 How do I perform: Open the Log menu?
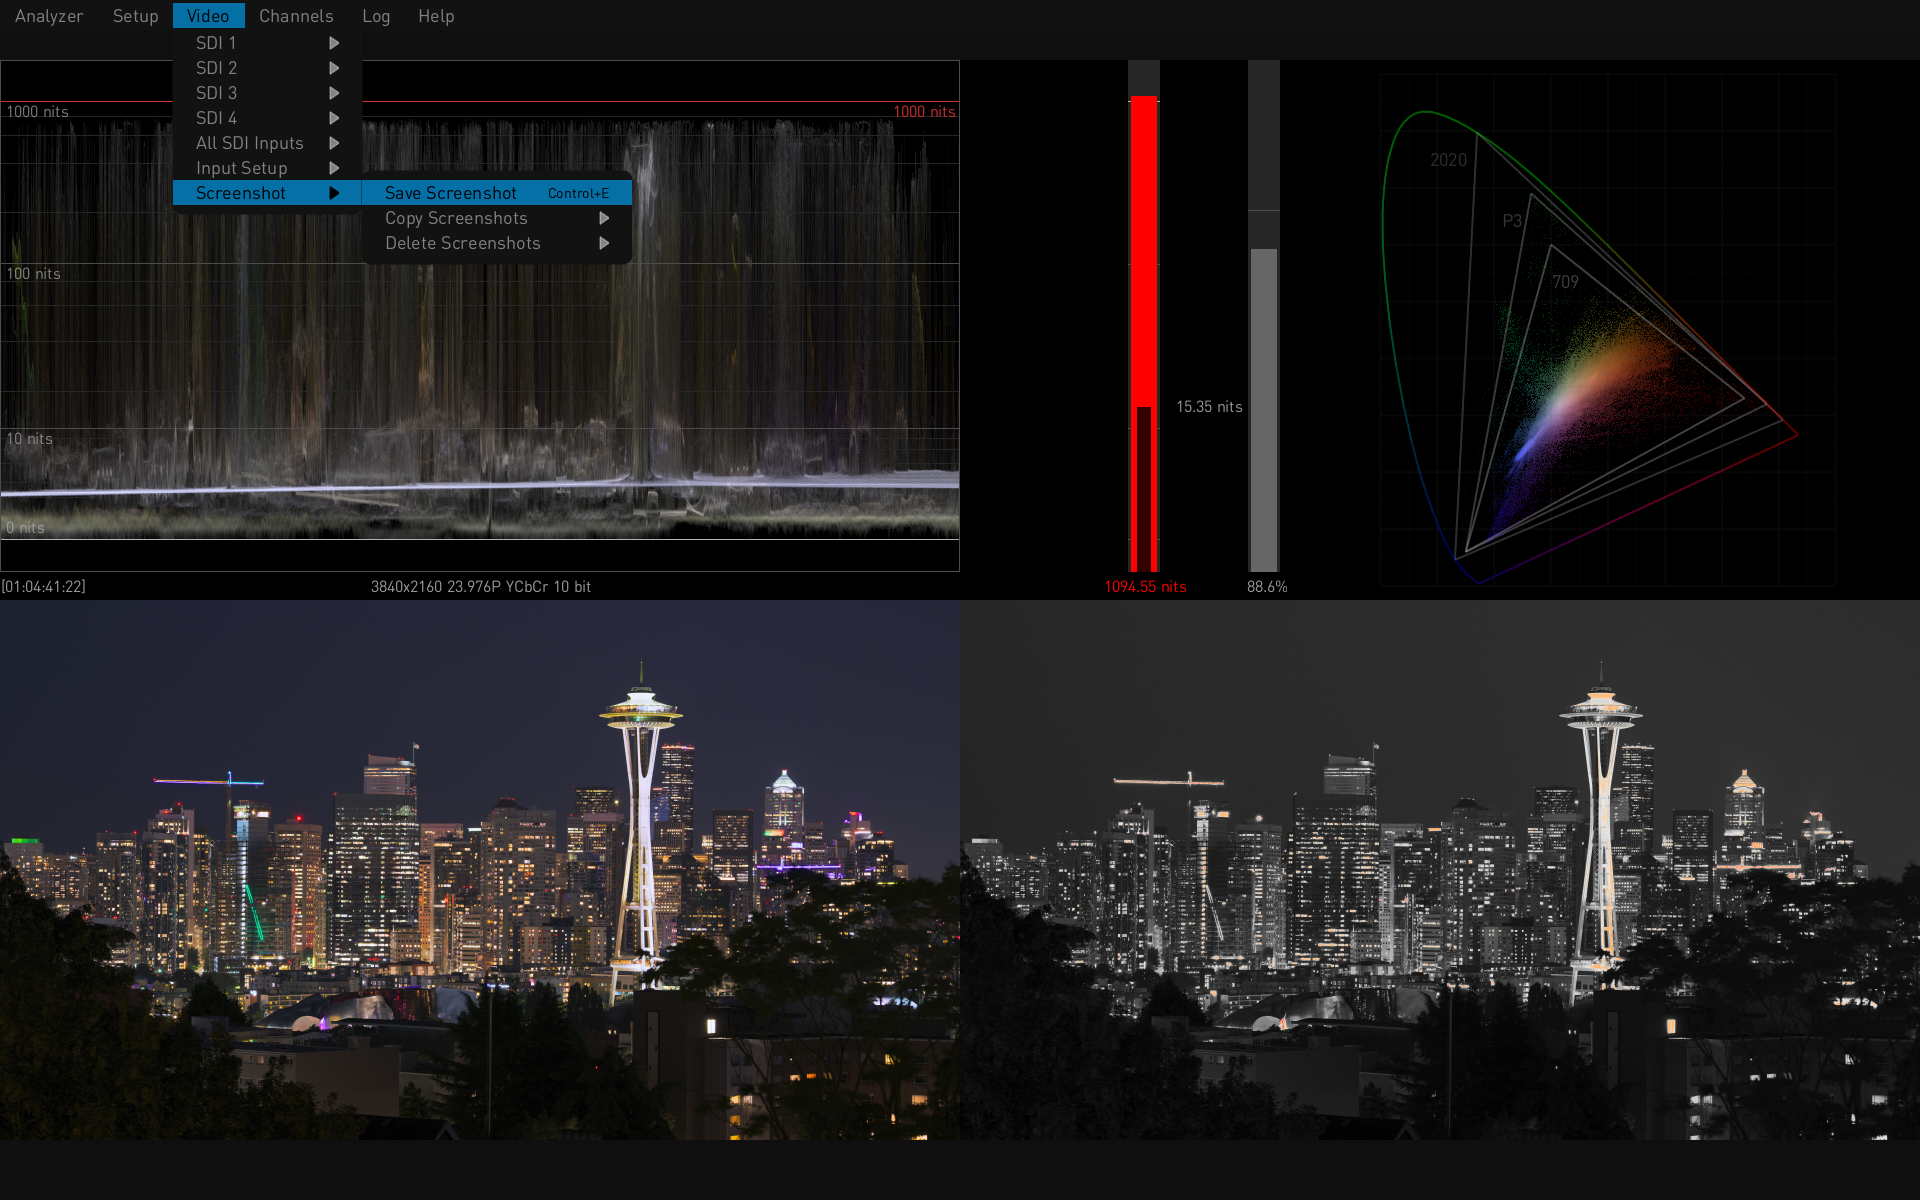(376, 16)
